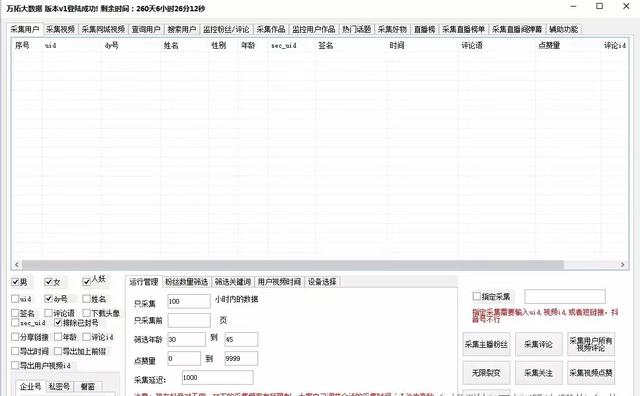This screenshot has height=396, width=640.
Task: Switch to the 筛选关键词 tab
Action: (233, 282)
